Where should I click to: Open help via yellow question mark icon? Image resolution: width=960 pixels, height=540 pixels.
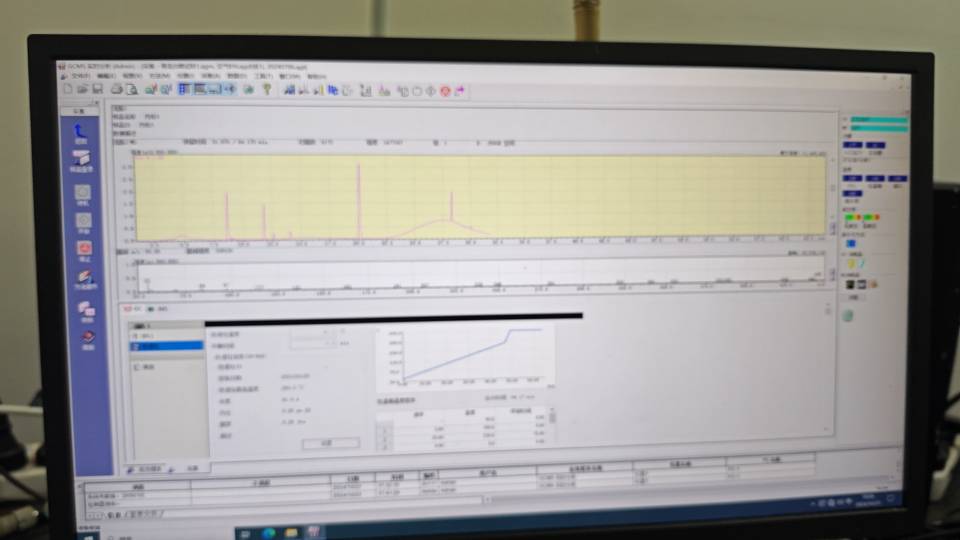pos(267,89)
